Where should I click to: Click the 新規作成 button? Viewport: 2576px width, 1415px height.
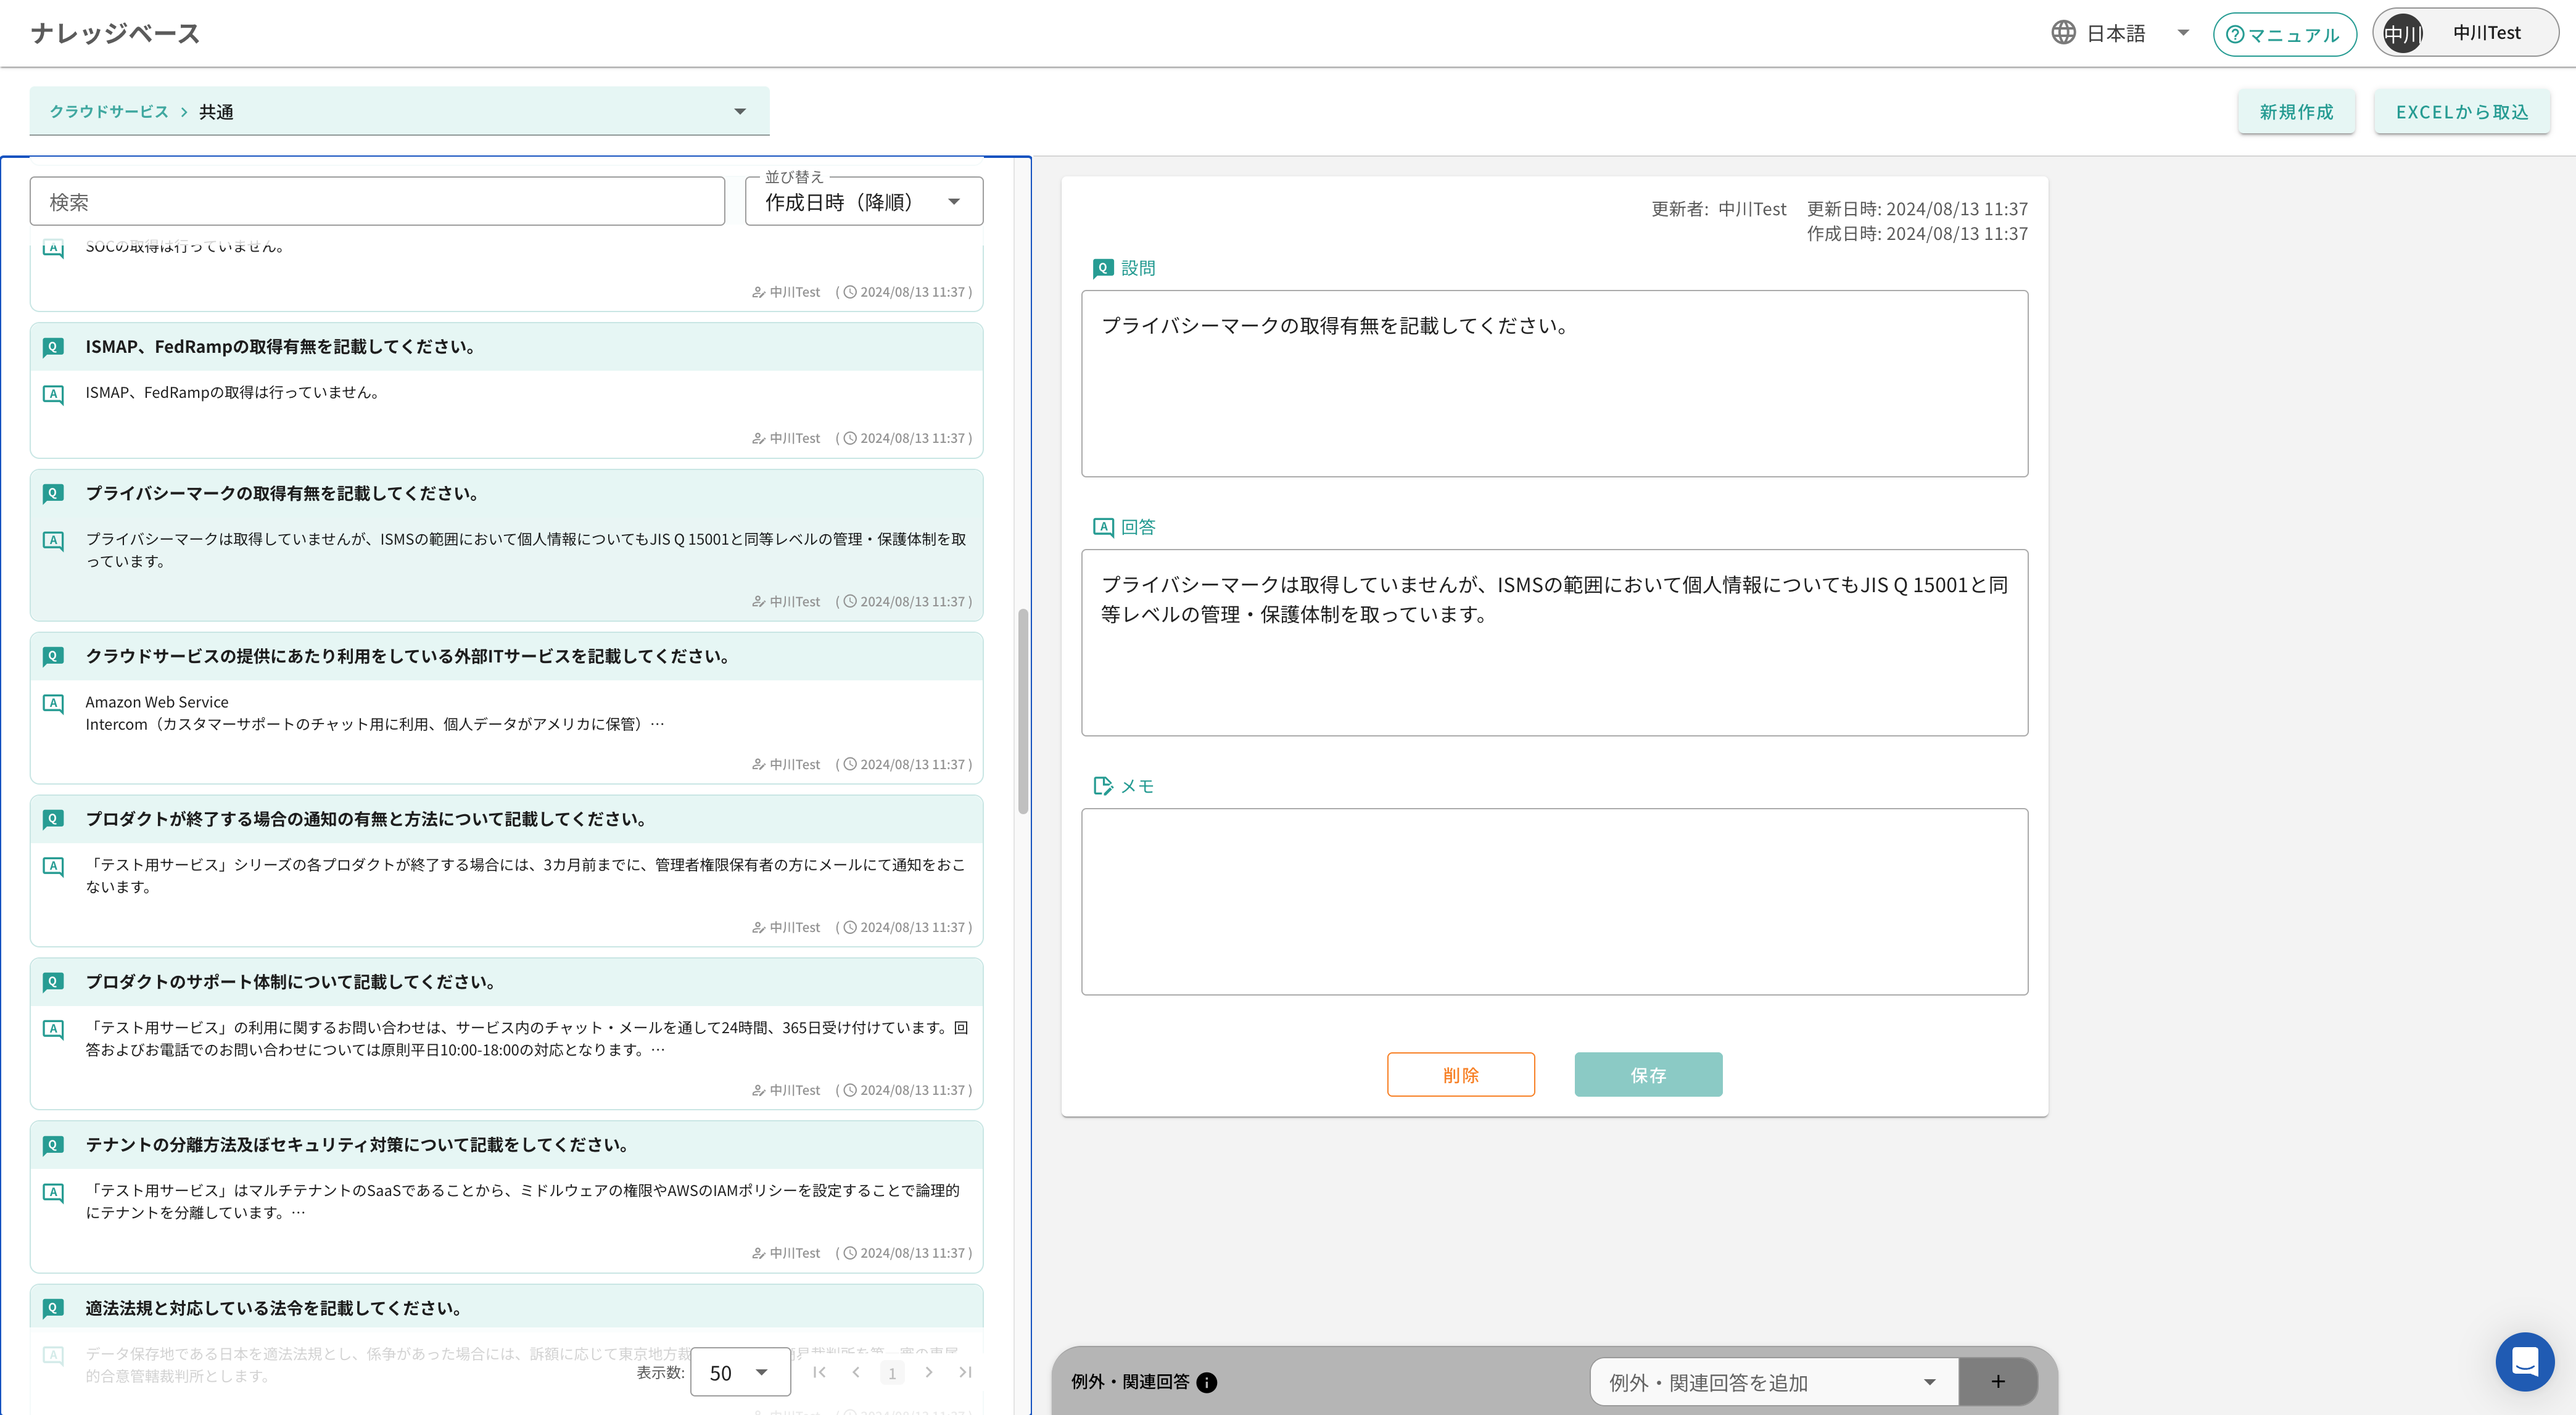click(x=2296, y=111)
